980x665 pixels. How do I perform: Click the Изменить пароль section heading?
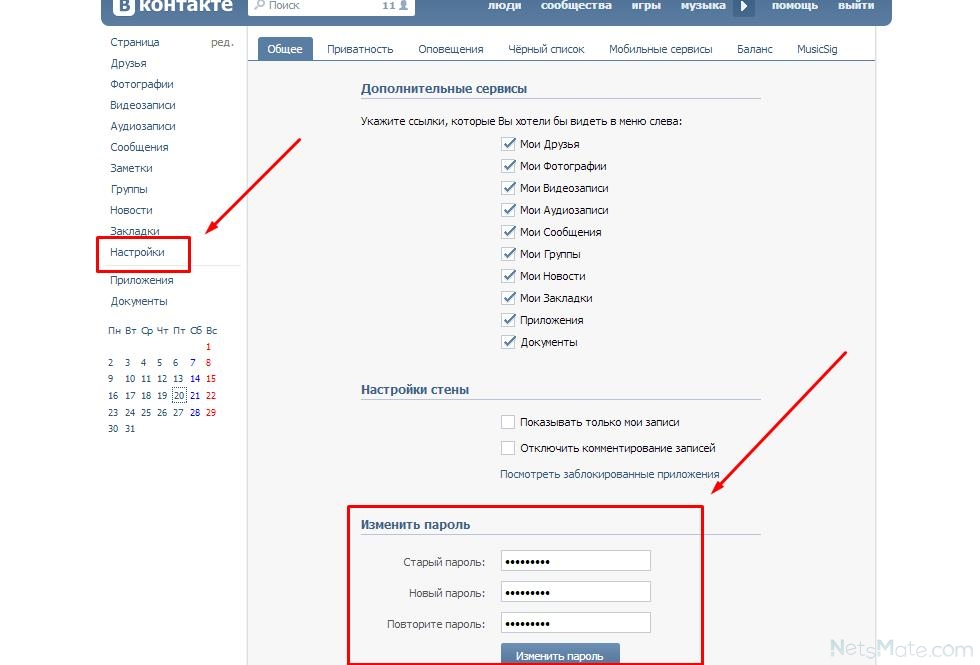pyautogui.click(x=415, y=524)
